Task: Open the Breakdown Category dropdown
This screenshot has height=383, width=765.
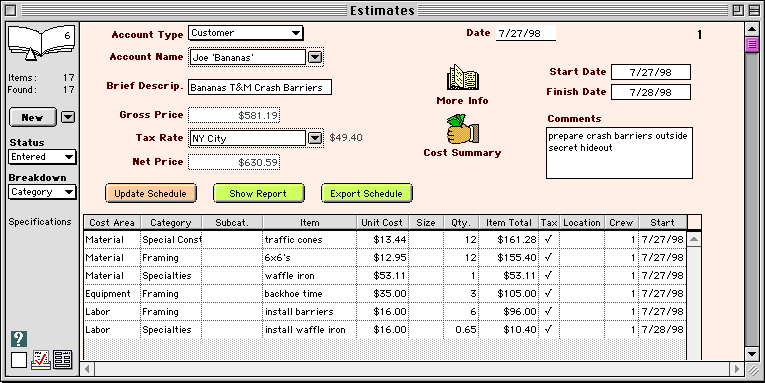Action: 42,192
